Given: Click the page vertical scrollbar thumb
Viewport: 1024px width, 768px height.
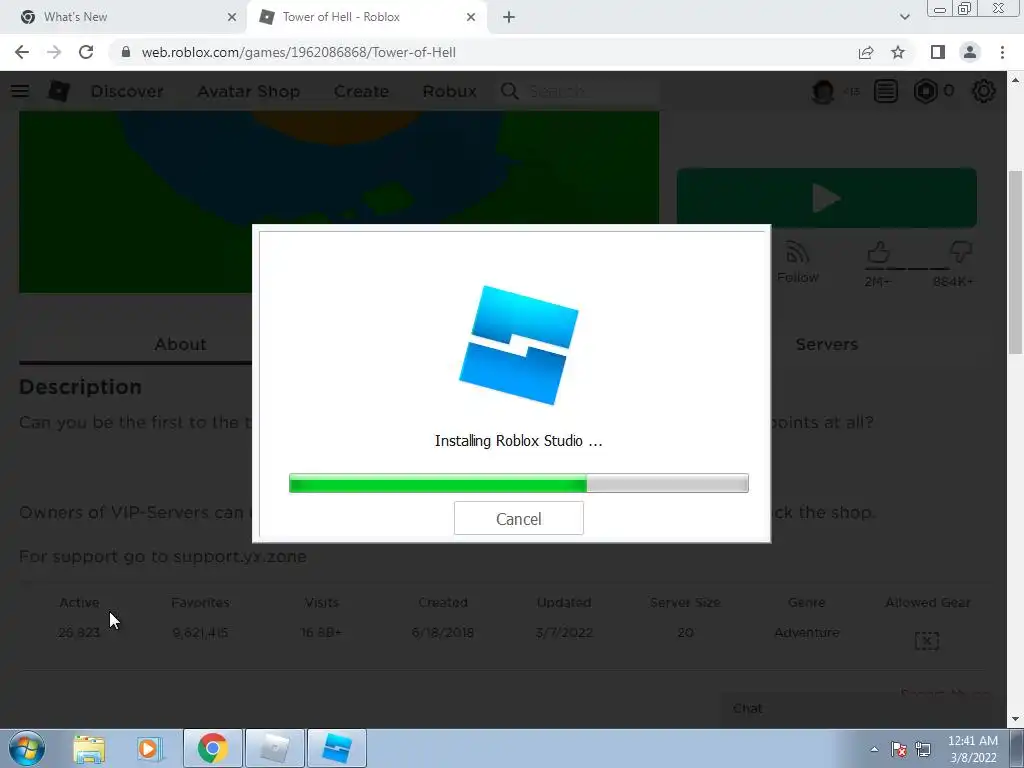Looking at the screenshot, I should point(1015,261).
